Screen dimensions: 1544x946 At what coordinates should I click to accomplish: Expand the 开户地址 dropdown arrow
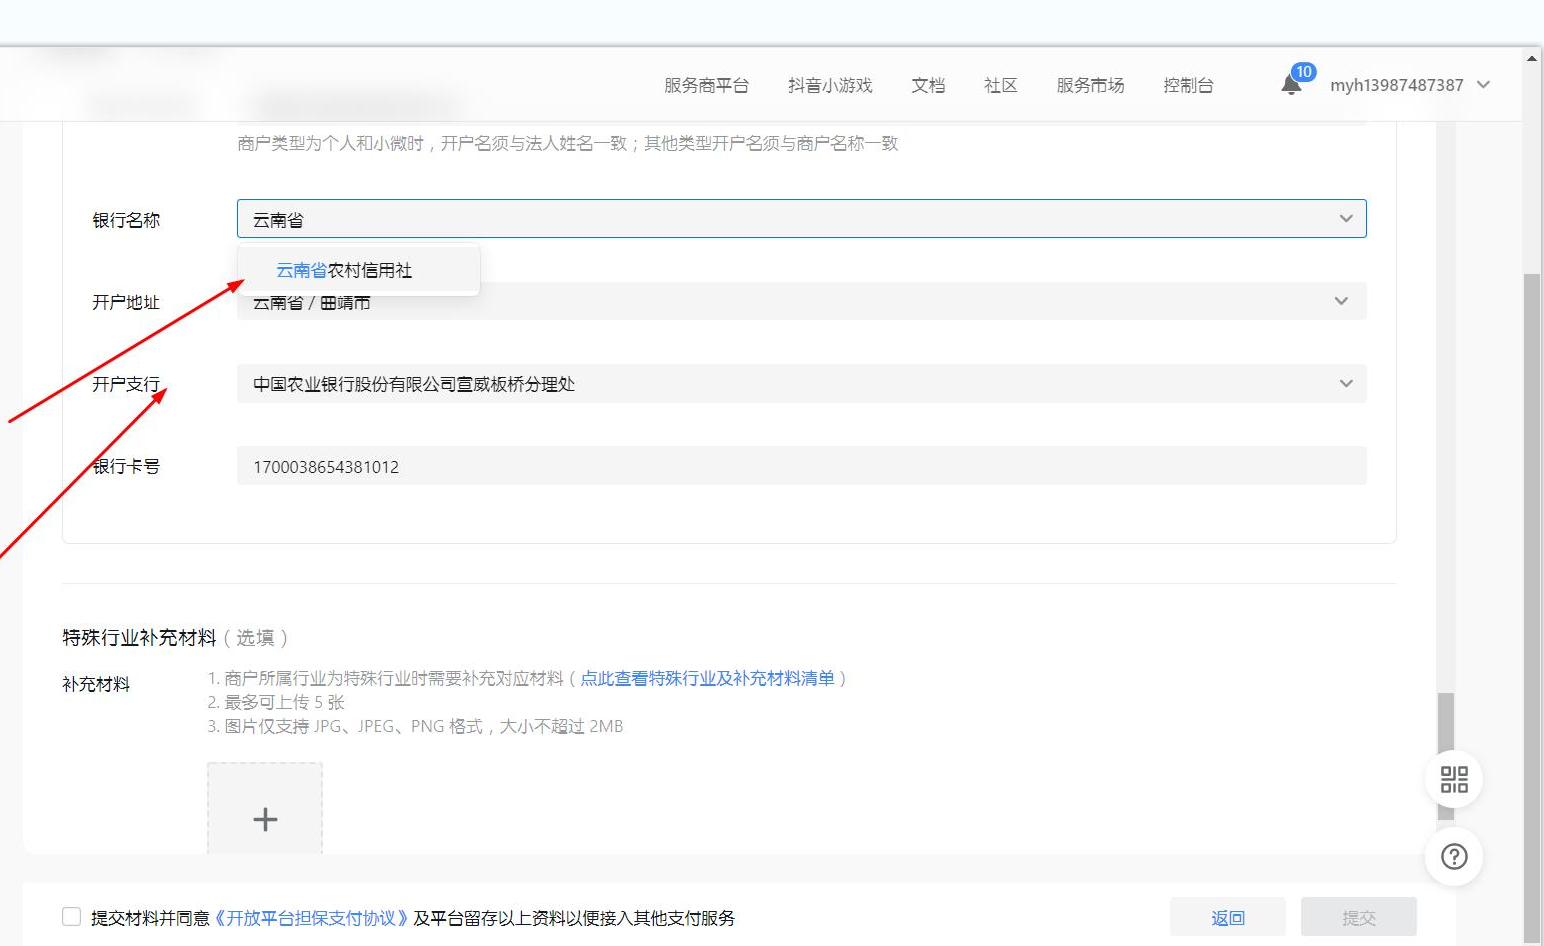(1341, 301)
